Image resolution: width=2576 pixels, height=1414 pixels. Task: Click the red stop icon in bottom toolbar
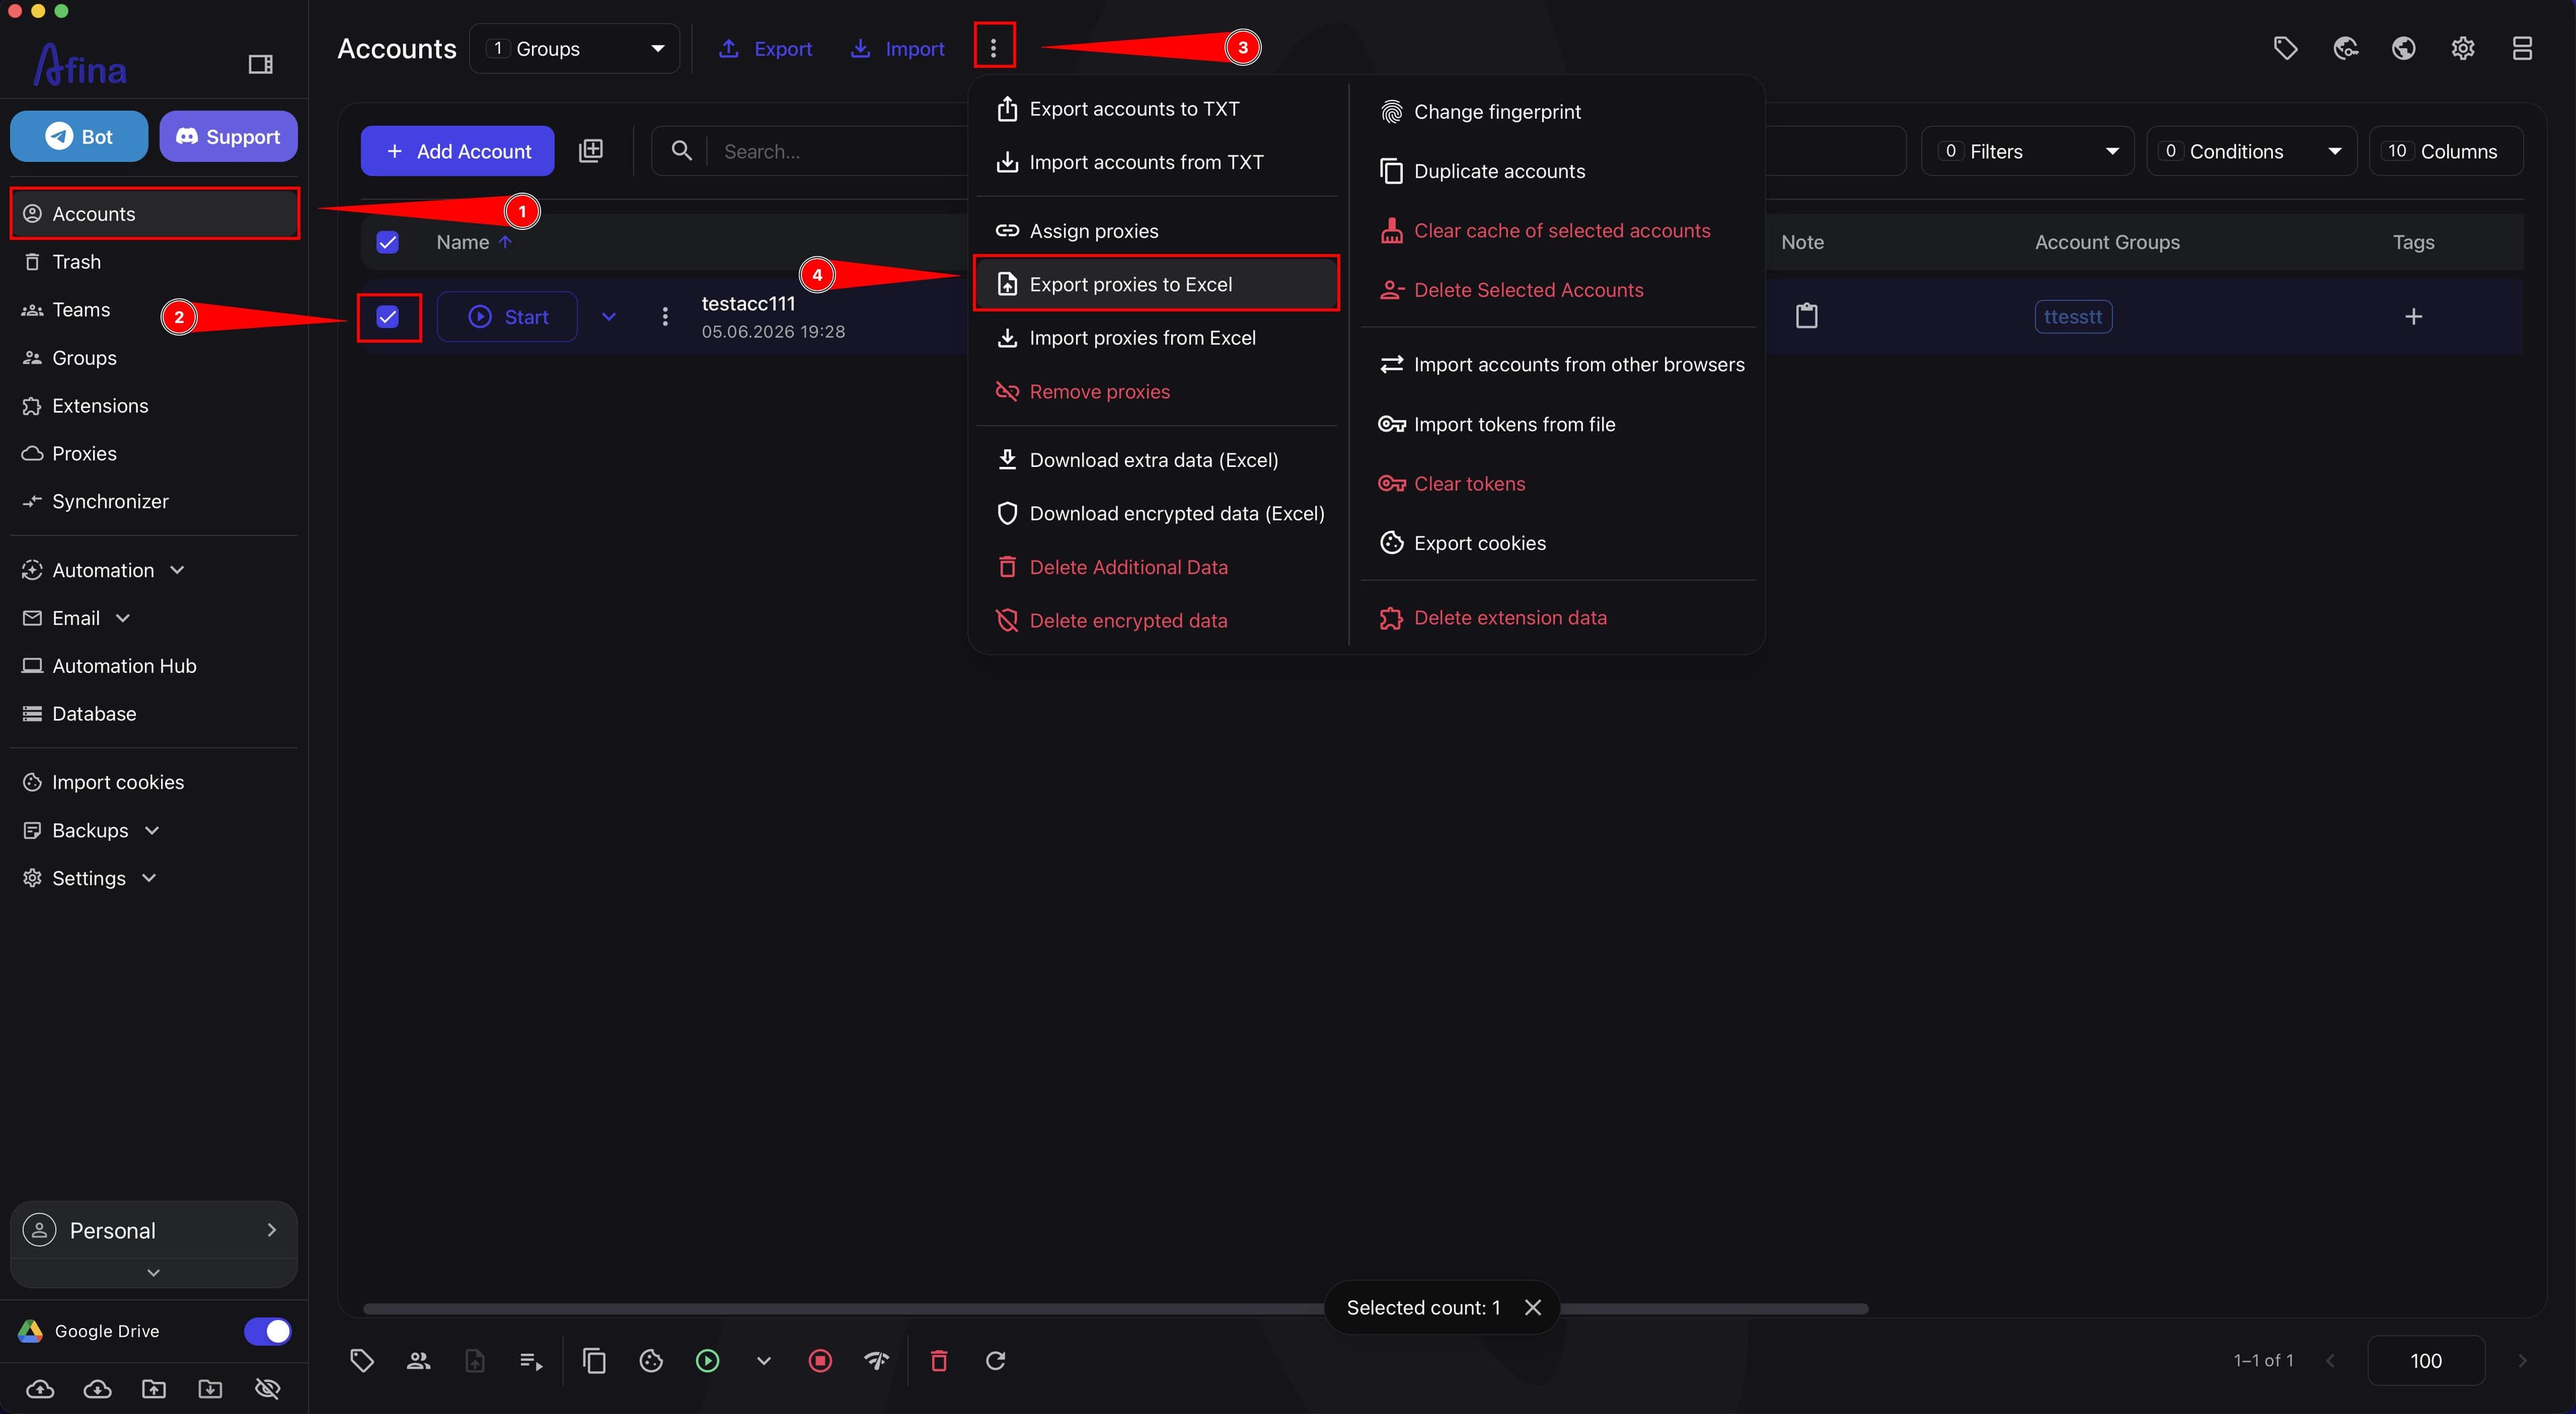click(x=820, y=1360)
